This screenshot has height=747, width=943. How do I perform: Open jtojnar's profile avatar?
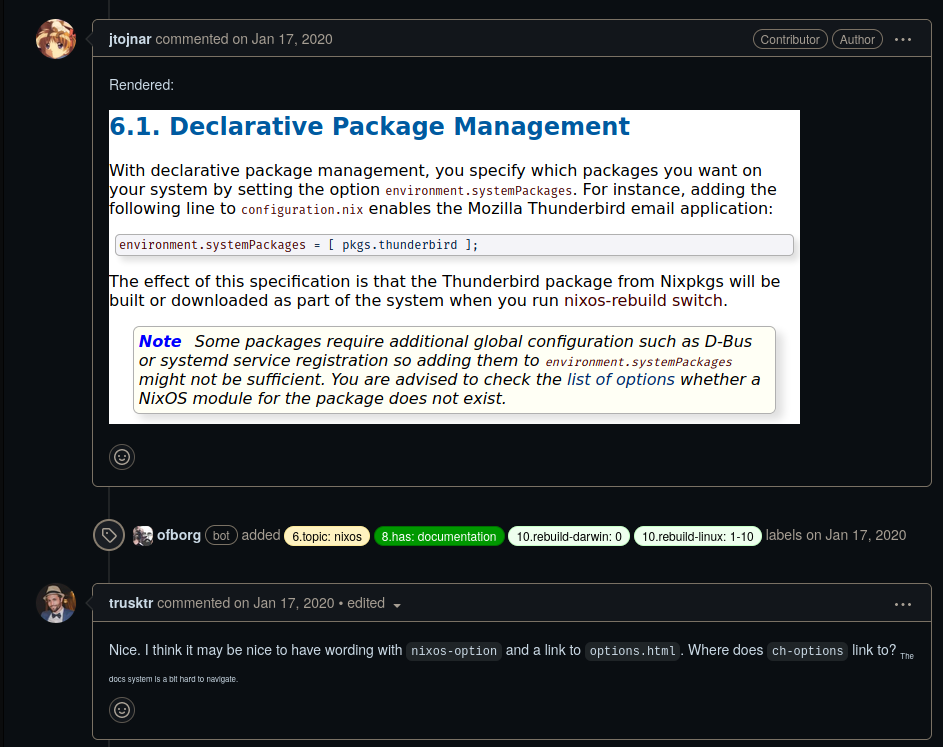coord(56,39)
